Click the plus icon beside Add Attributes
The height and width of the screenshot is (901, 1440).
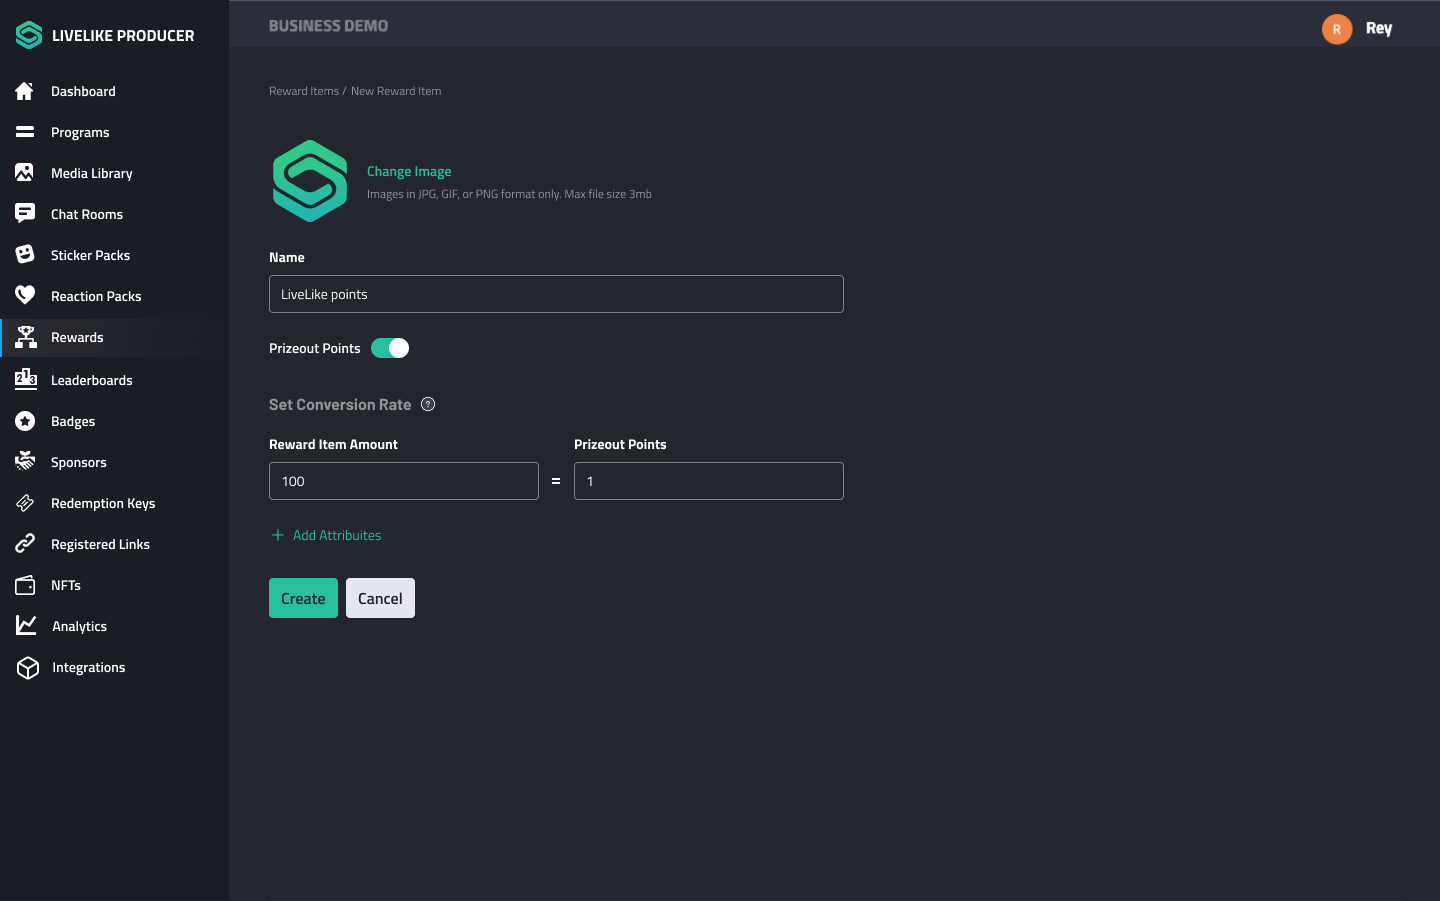click(278, 535)
